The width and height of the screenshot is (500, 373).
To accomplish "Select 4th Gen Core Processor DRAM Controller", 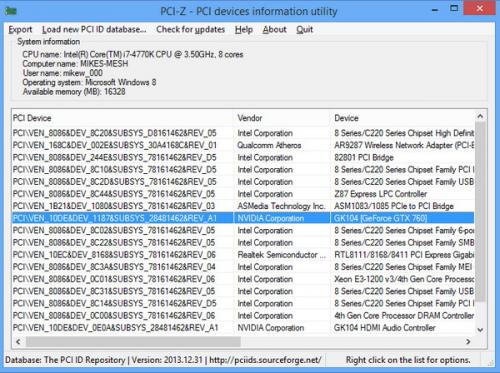I will pos(404,316).
